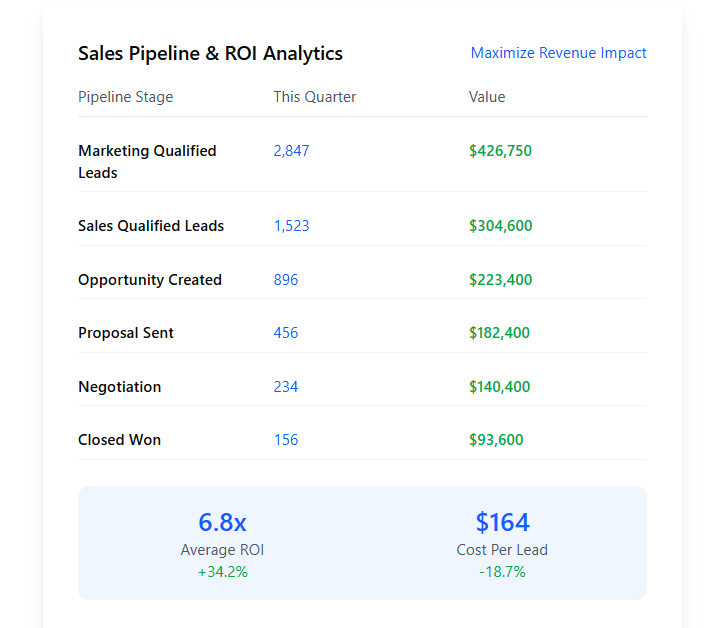Open the 156 closed won count
Viewport: 723px width, 628px height.
[286, 440]
